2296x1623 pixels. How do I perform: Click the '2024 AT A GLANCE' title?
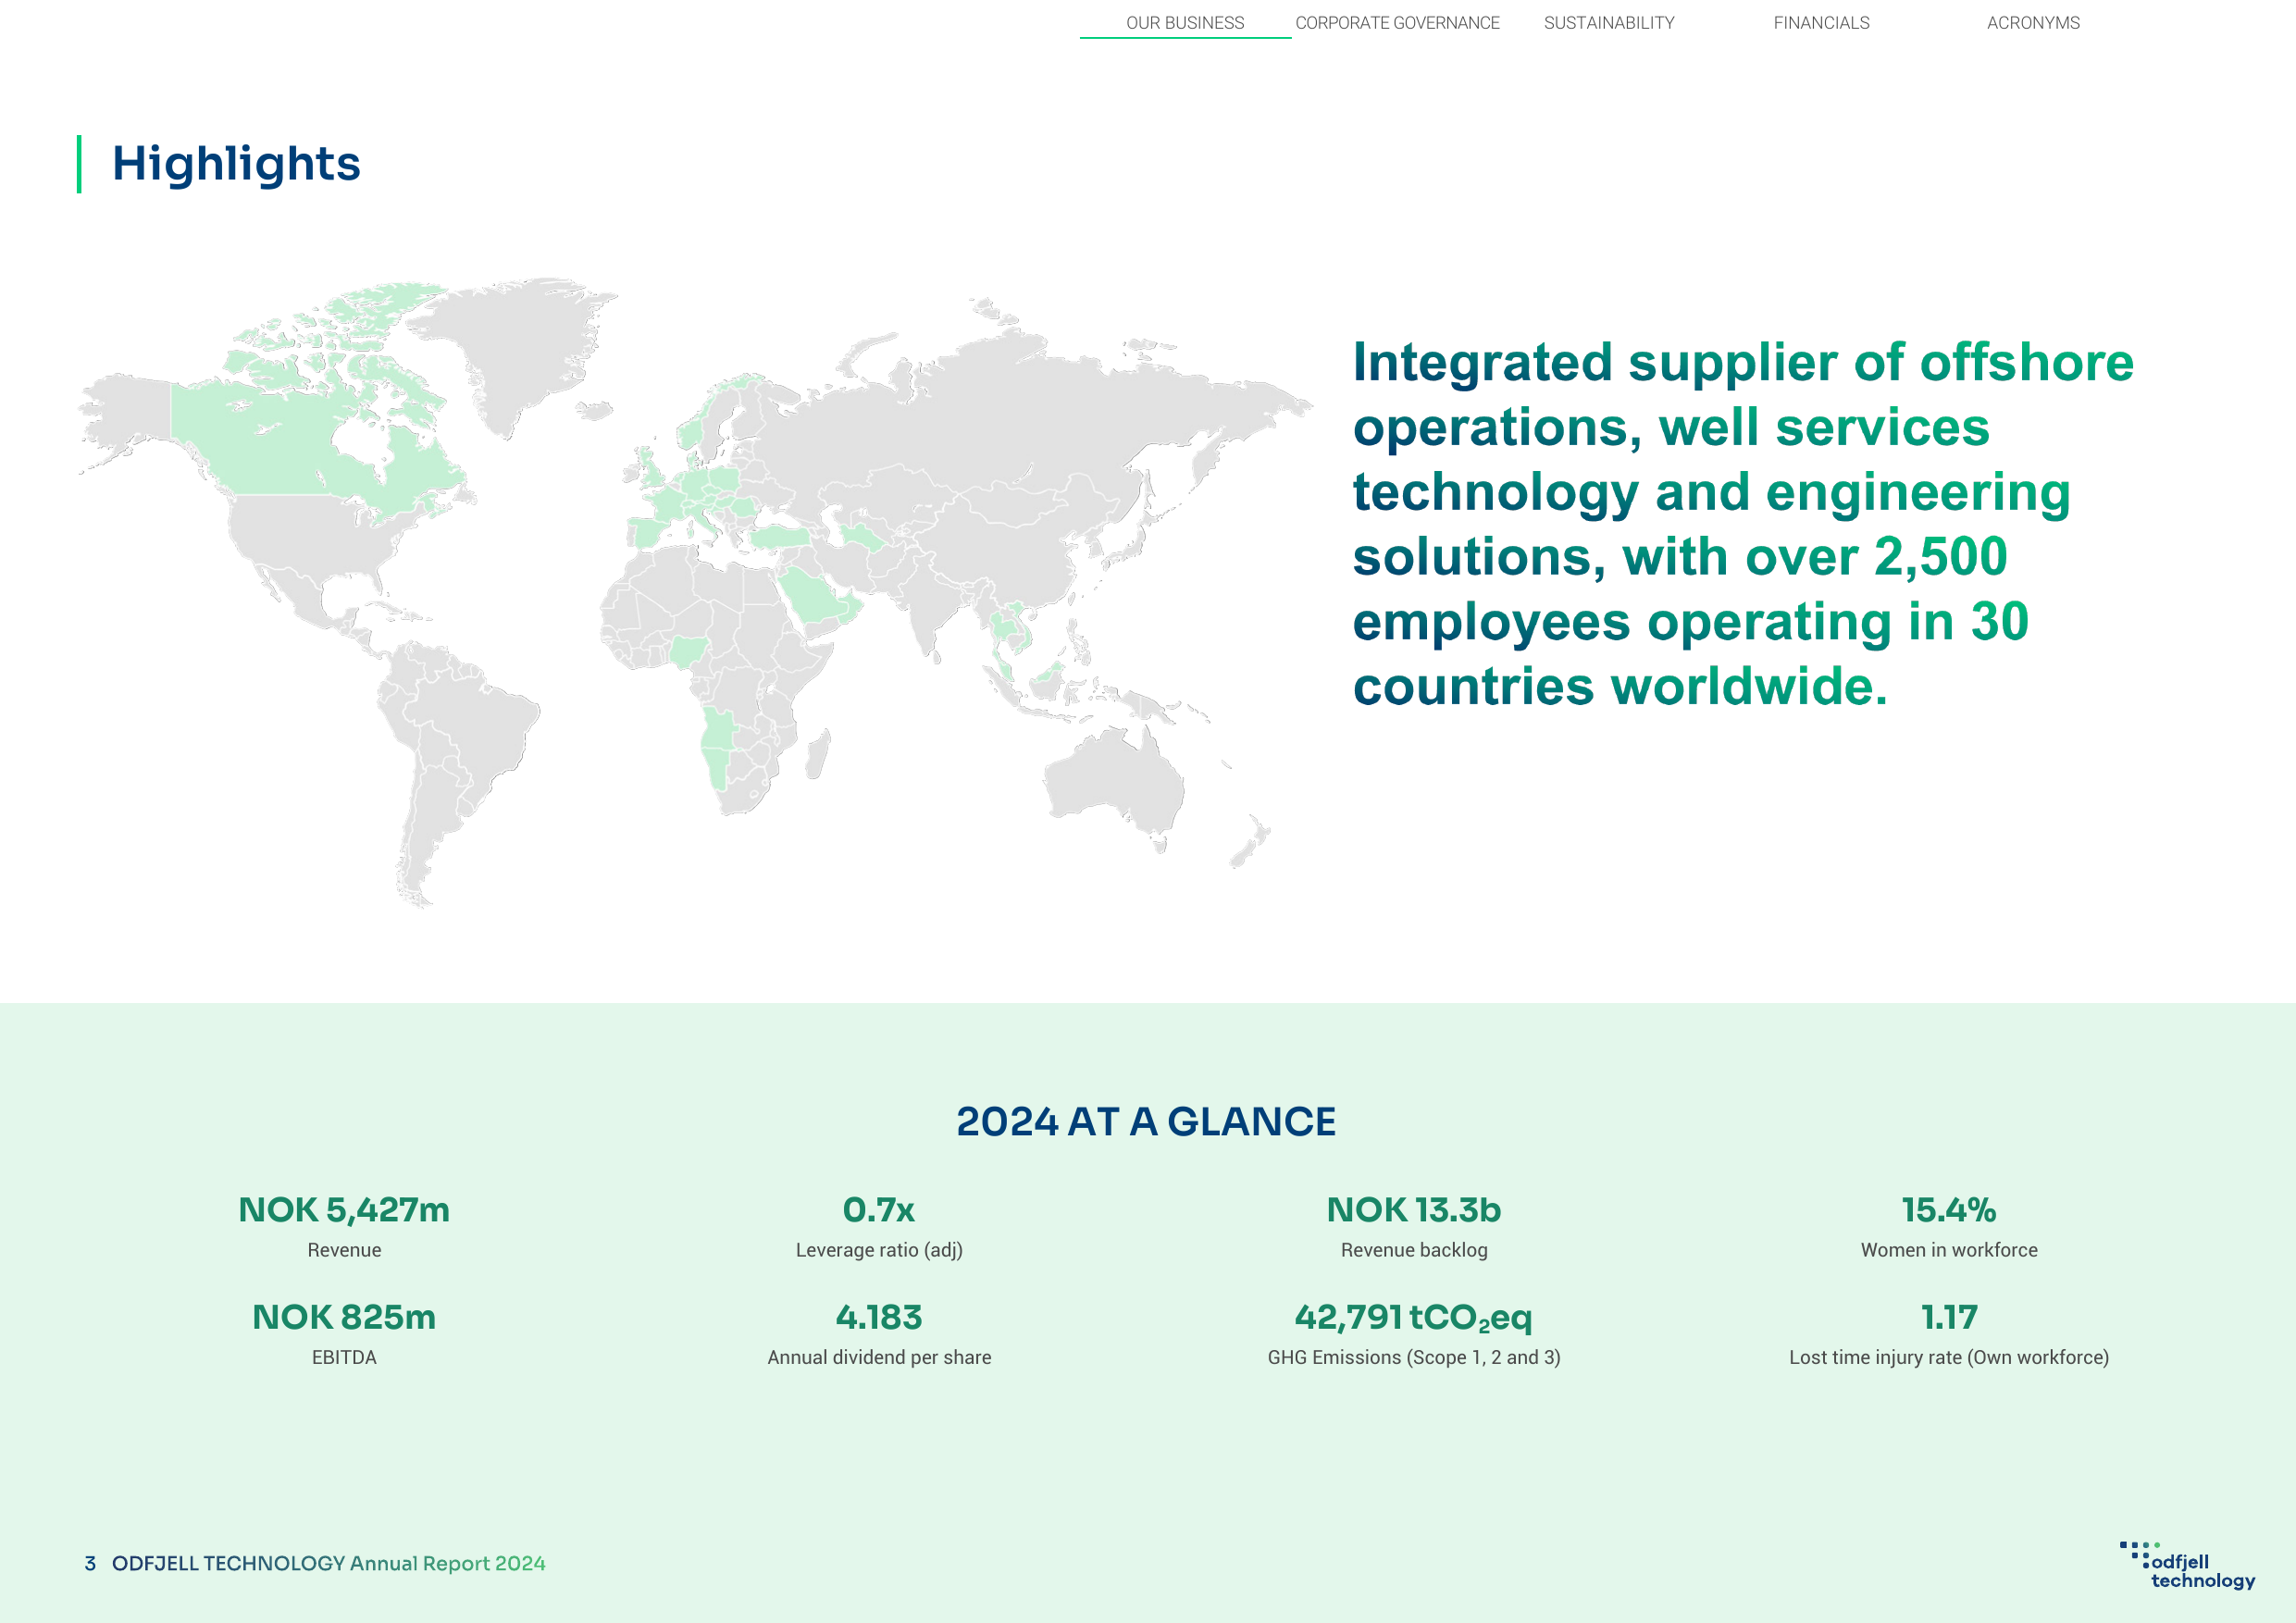[1146, 1121]
